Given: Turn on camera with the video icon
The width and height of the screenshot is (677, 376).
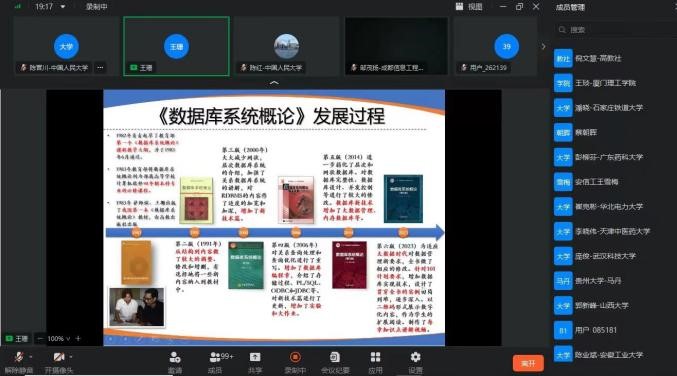Looking at the screenshot, I should tap(59, 357).
